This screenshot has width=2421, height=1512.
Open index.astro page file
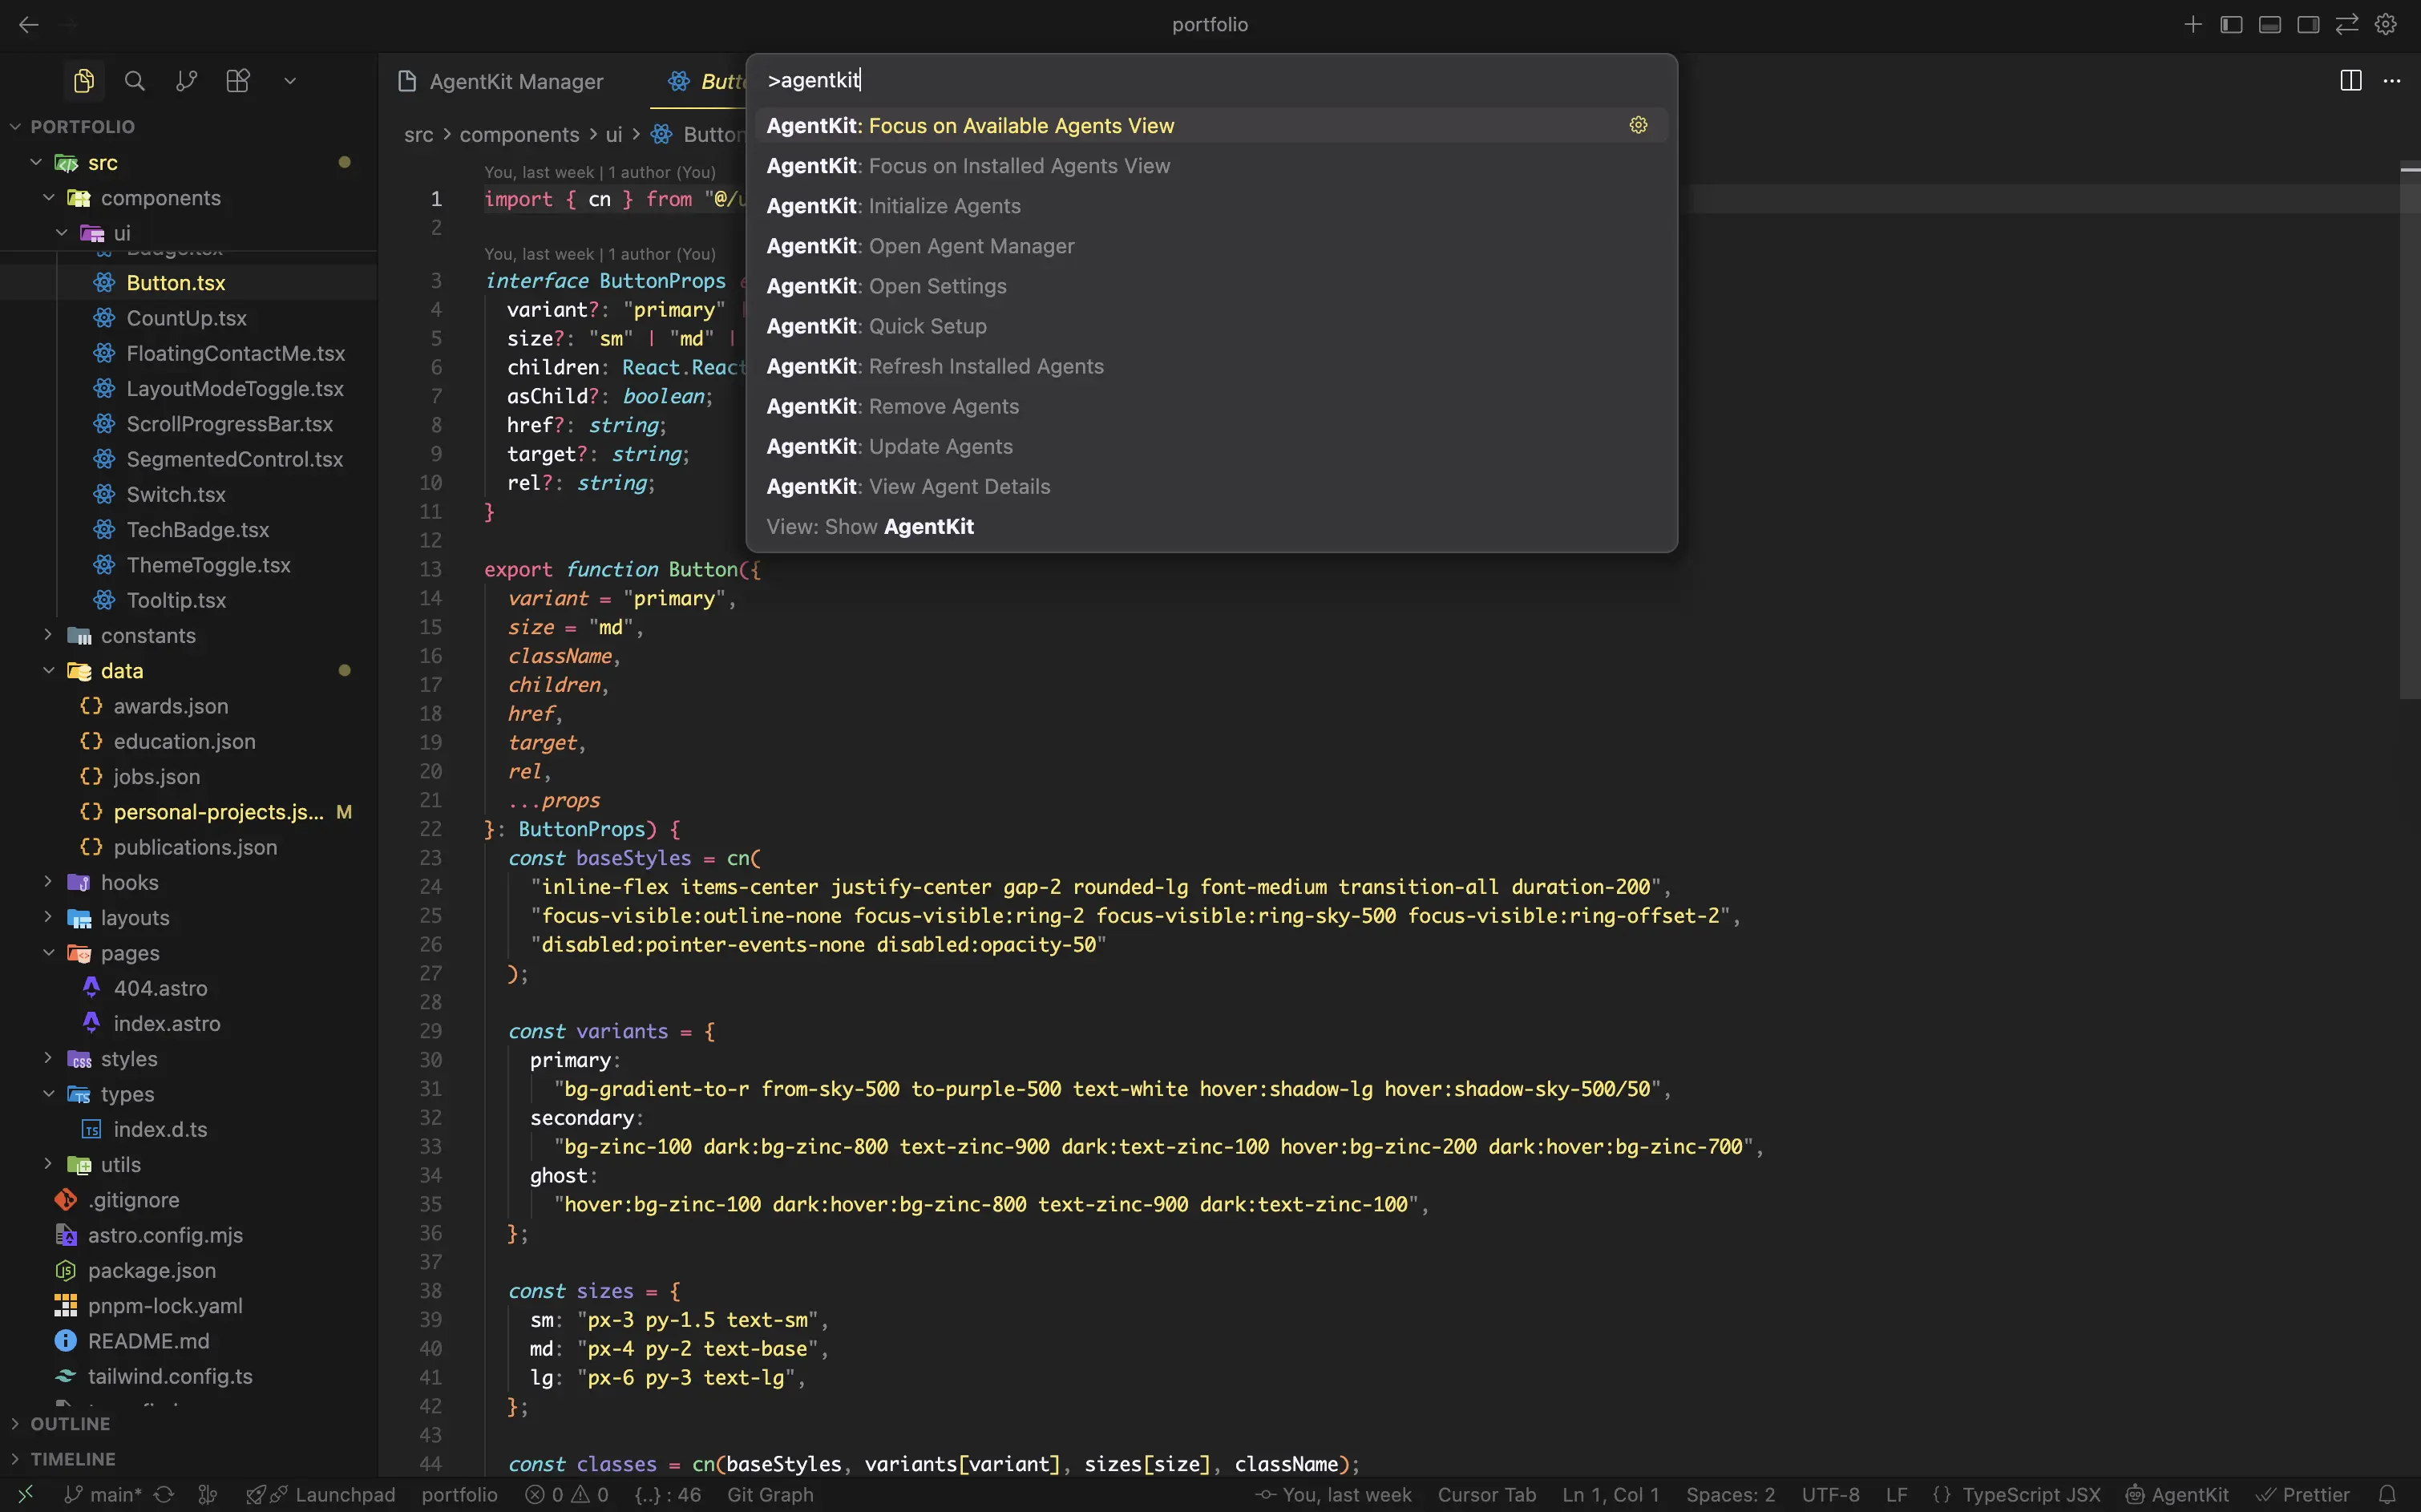(x=189, y=1024)
